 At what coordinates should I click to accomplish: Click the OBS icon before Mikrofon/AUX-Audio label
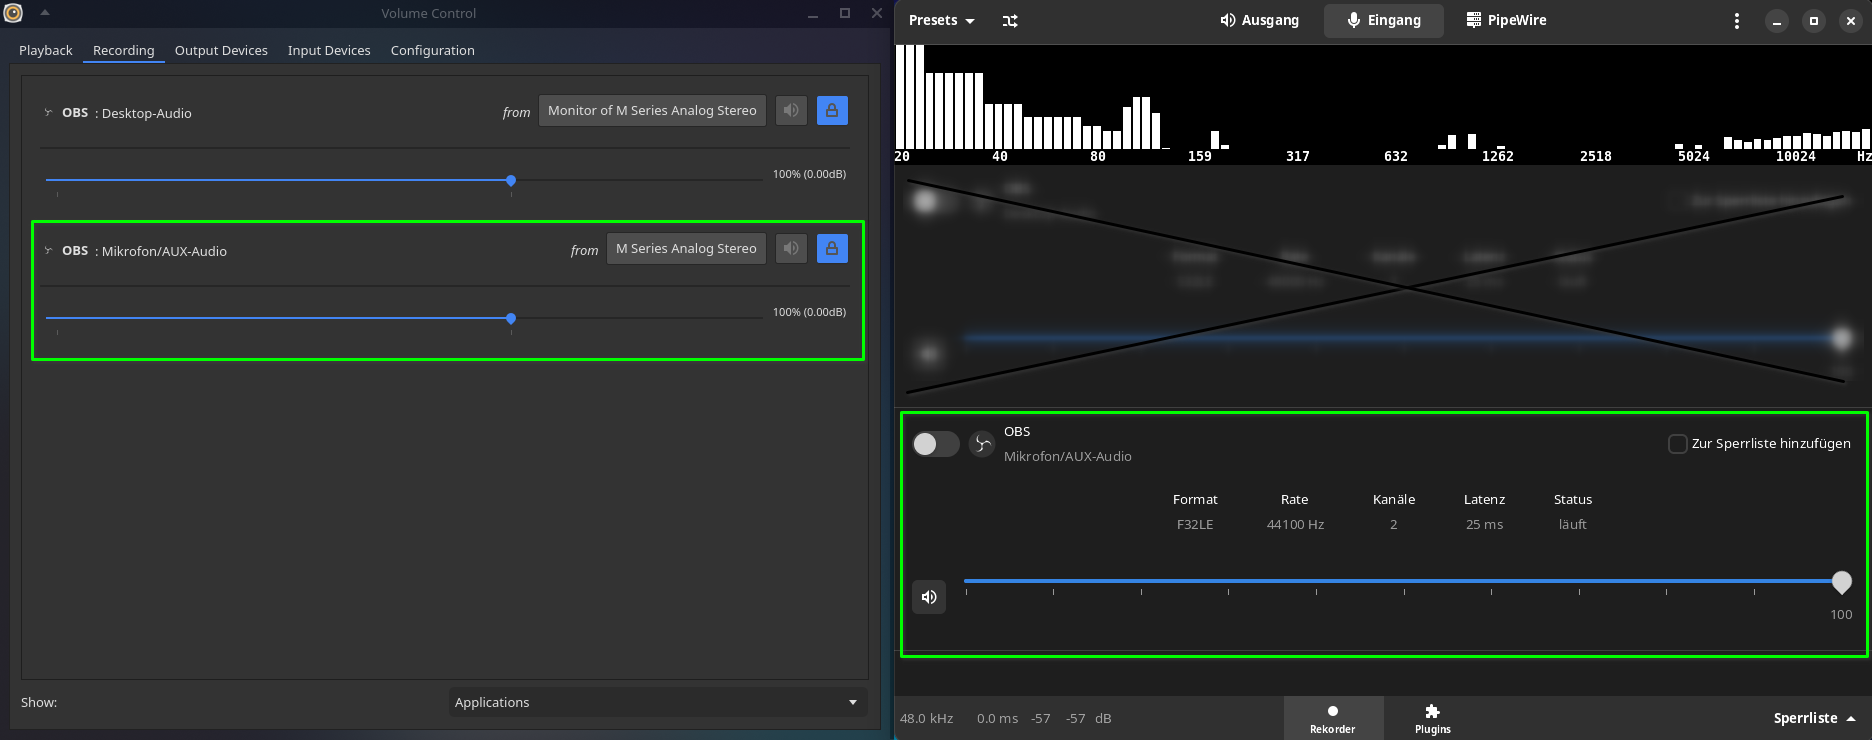48,250
